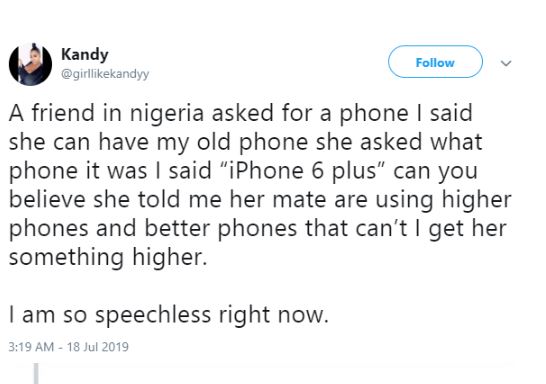Click the words 'she asked what'
The image size is (546, 384).
399,142
